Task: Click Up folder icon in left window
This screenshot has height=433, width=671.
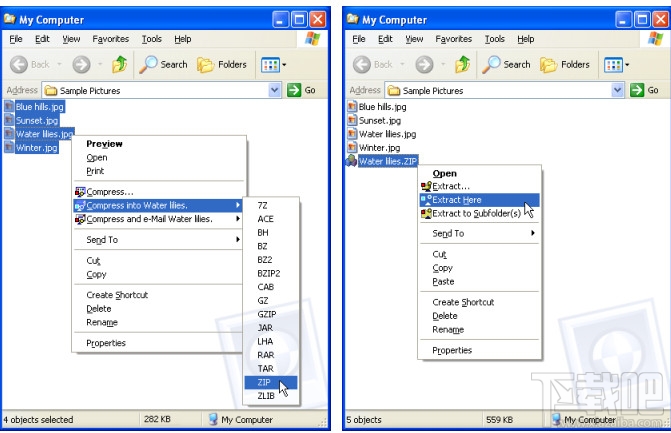Action: 119,65
